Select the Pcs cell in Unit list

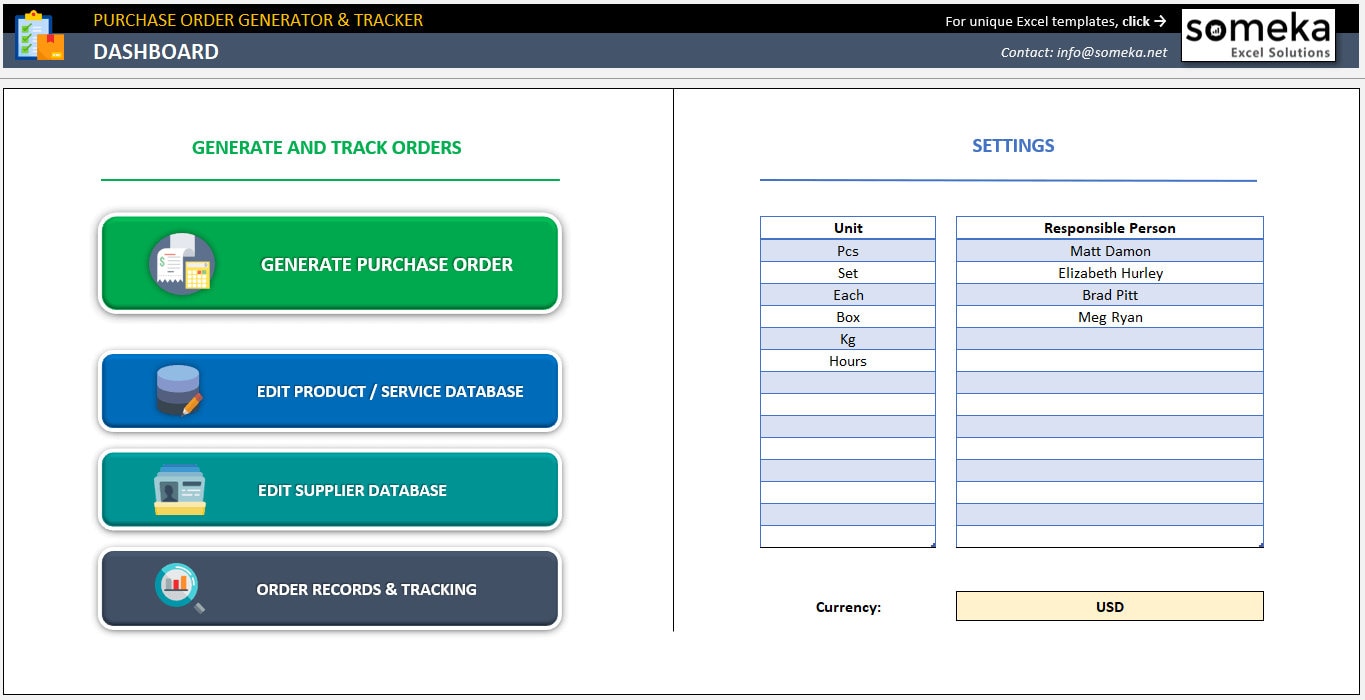[x=847, y=251]
